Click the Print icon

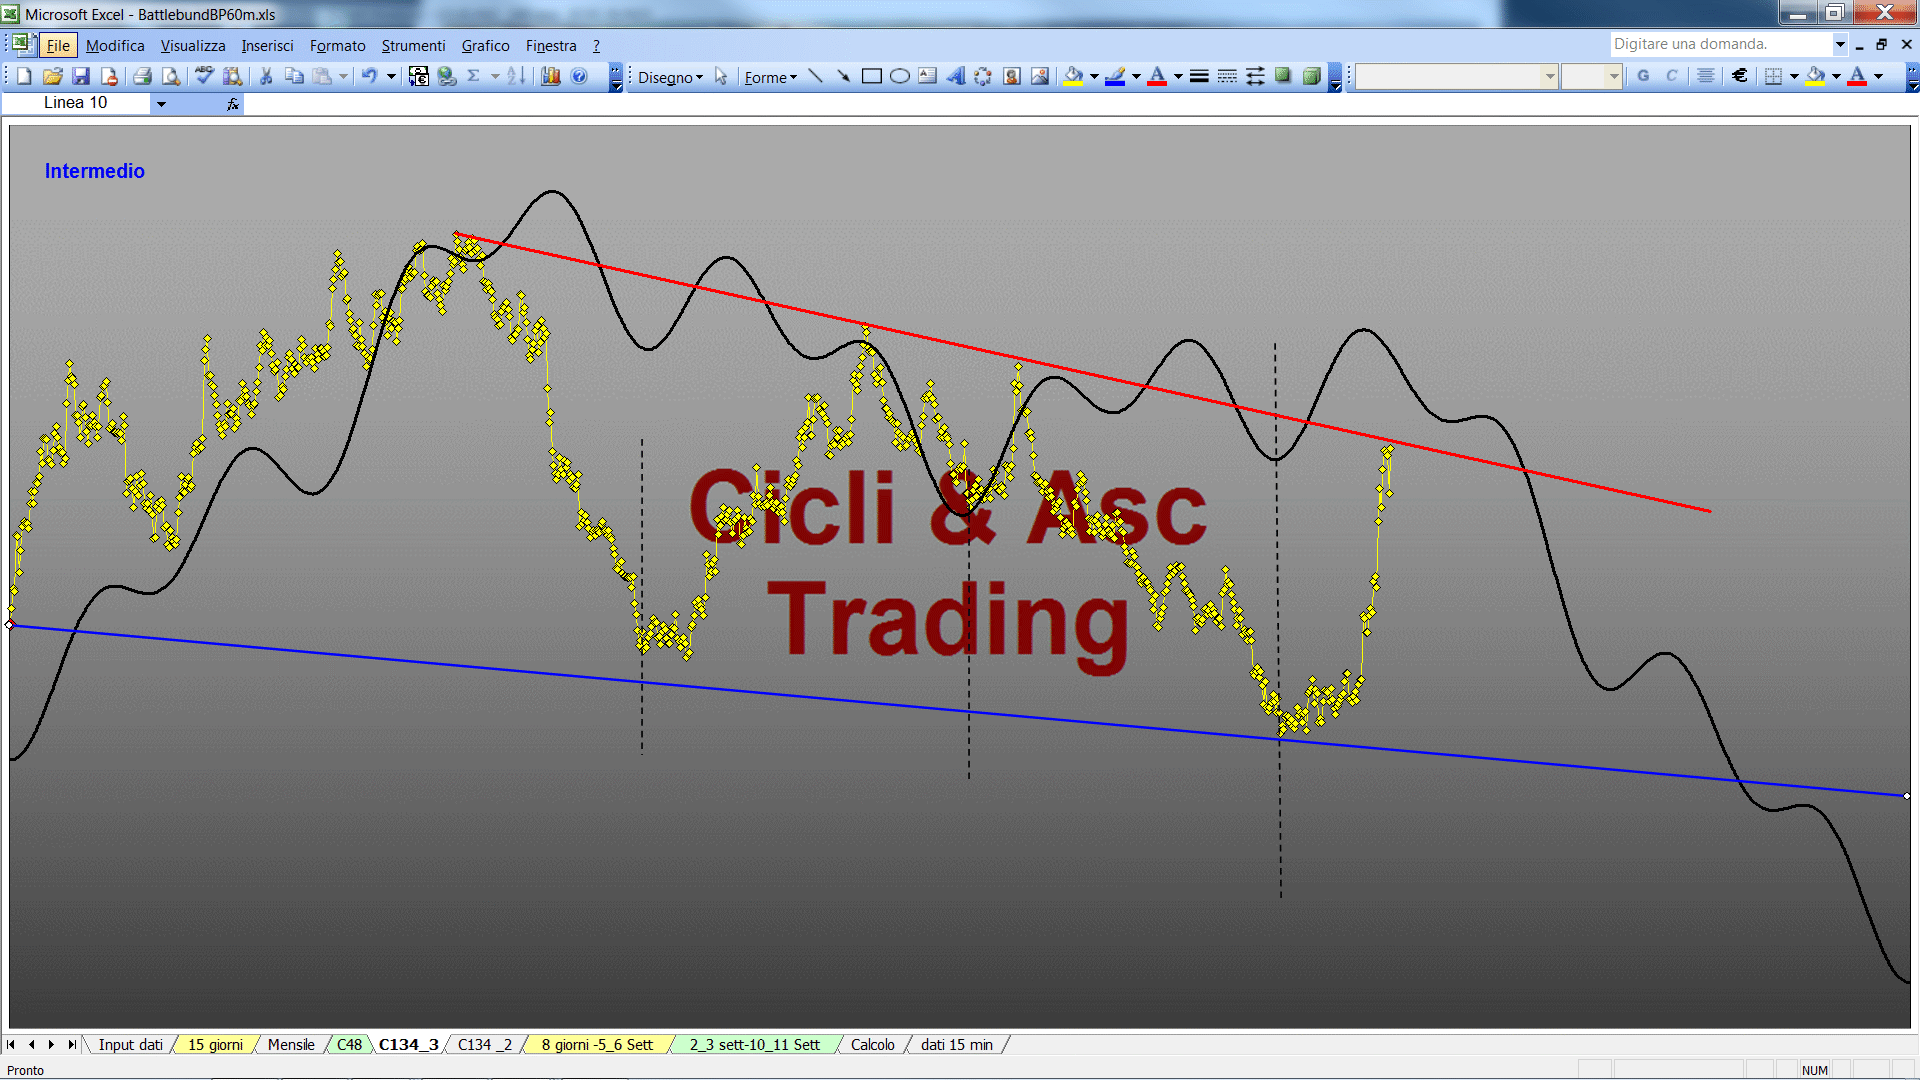pyautogui.click(x=143, y=76)
